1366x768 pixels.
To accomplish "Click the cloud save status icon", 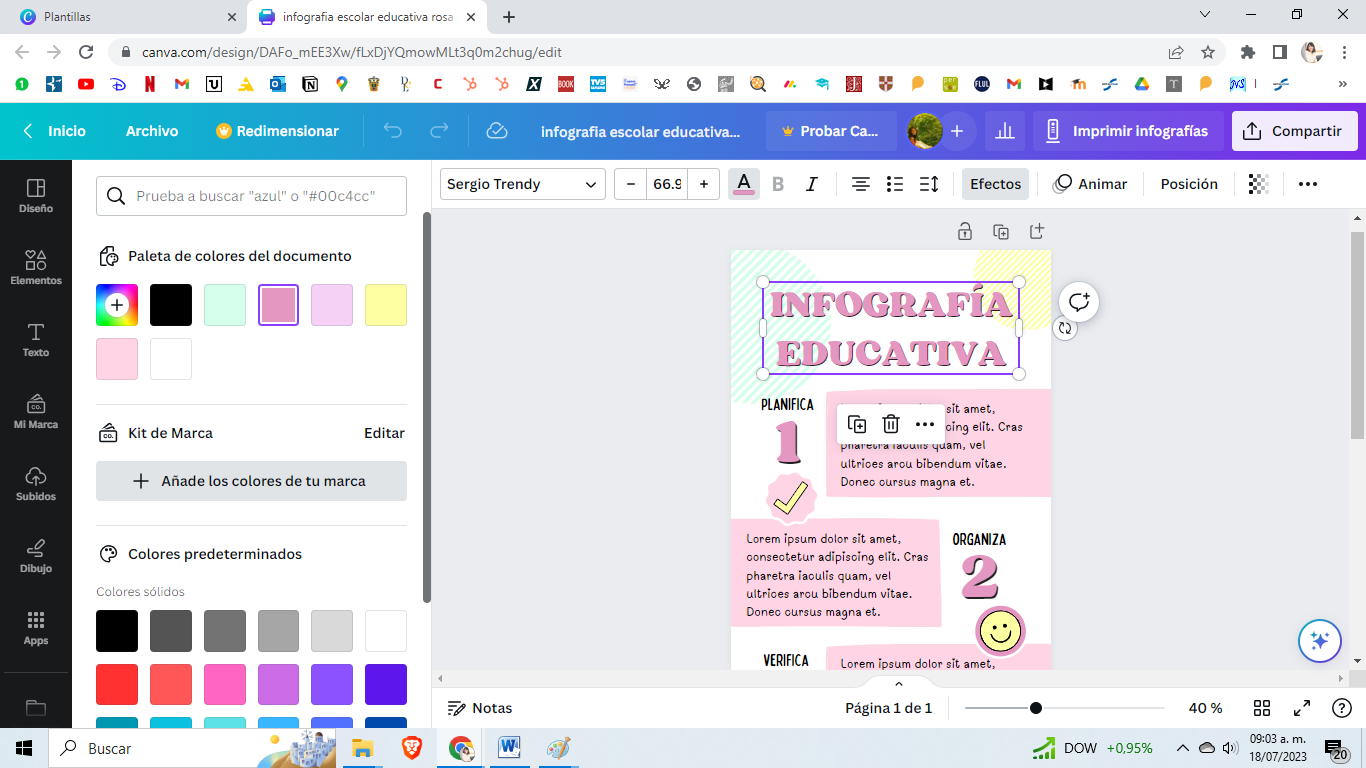I will (x=496, y=131).
